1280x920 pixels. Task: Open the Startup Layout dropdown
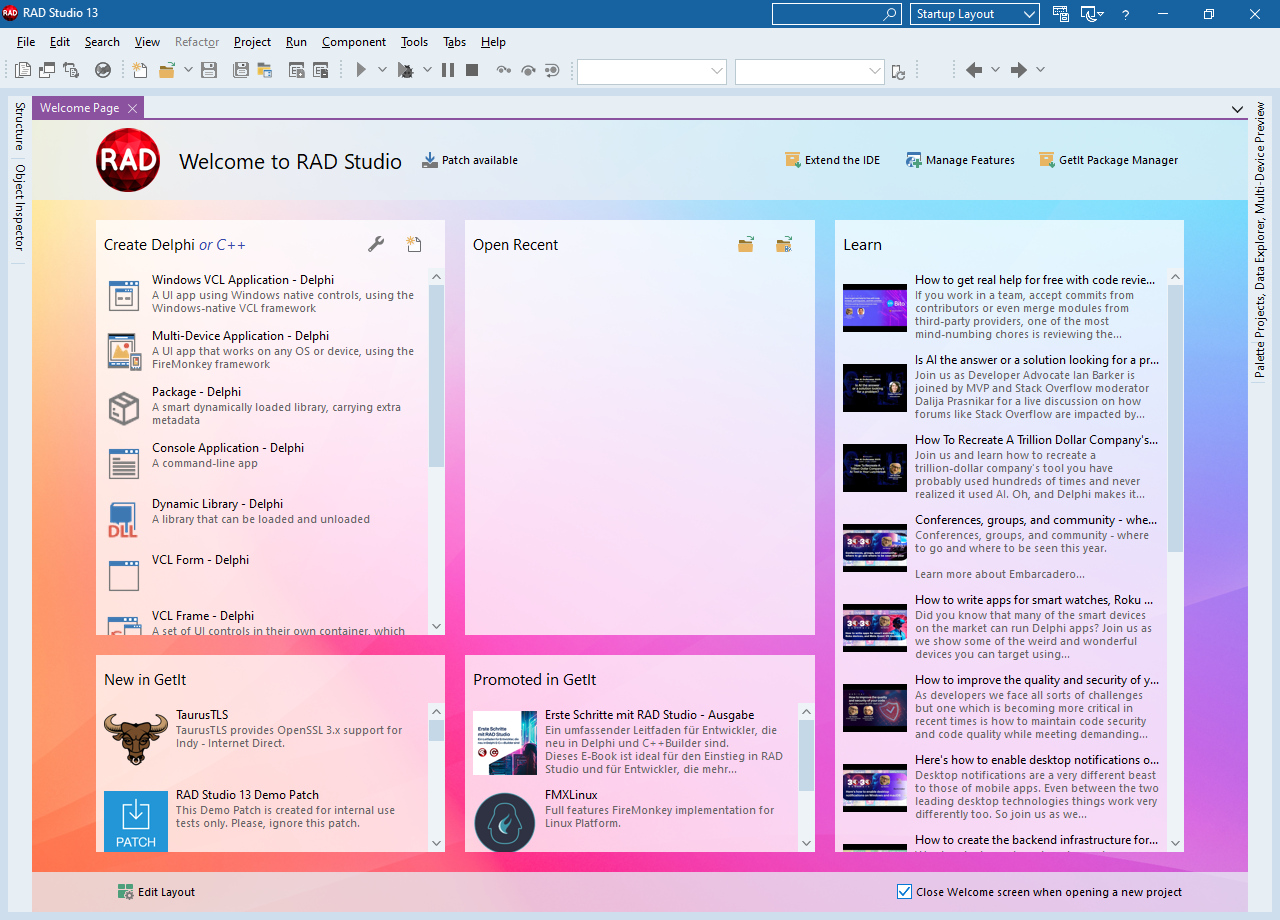(x=975, y=14)
